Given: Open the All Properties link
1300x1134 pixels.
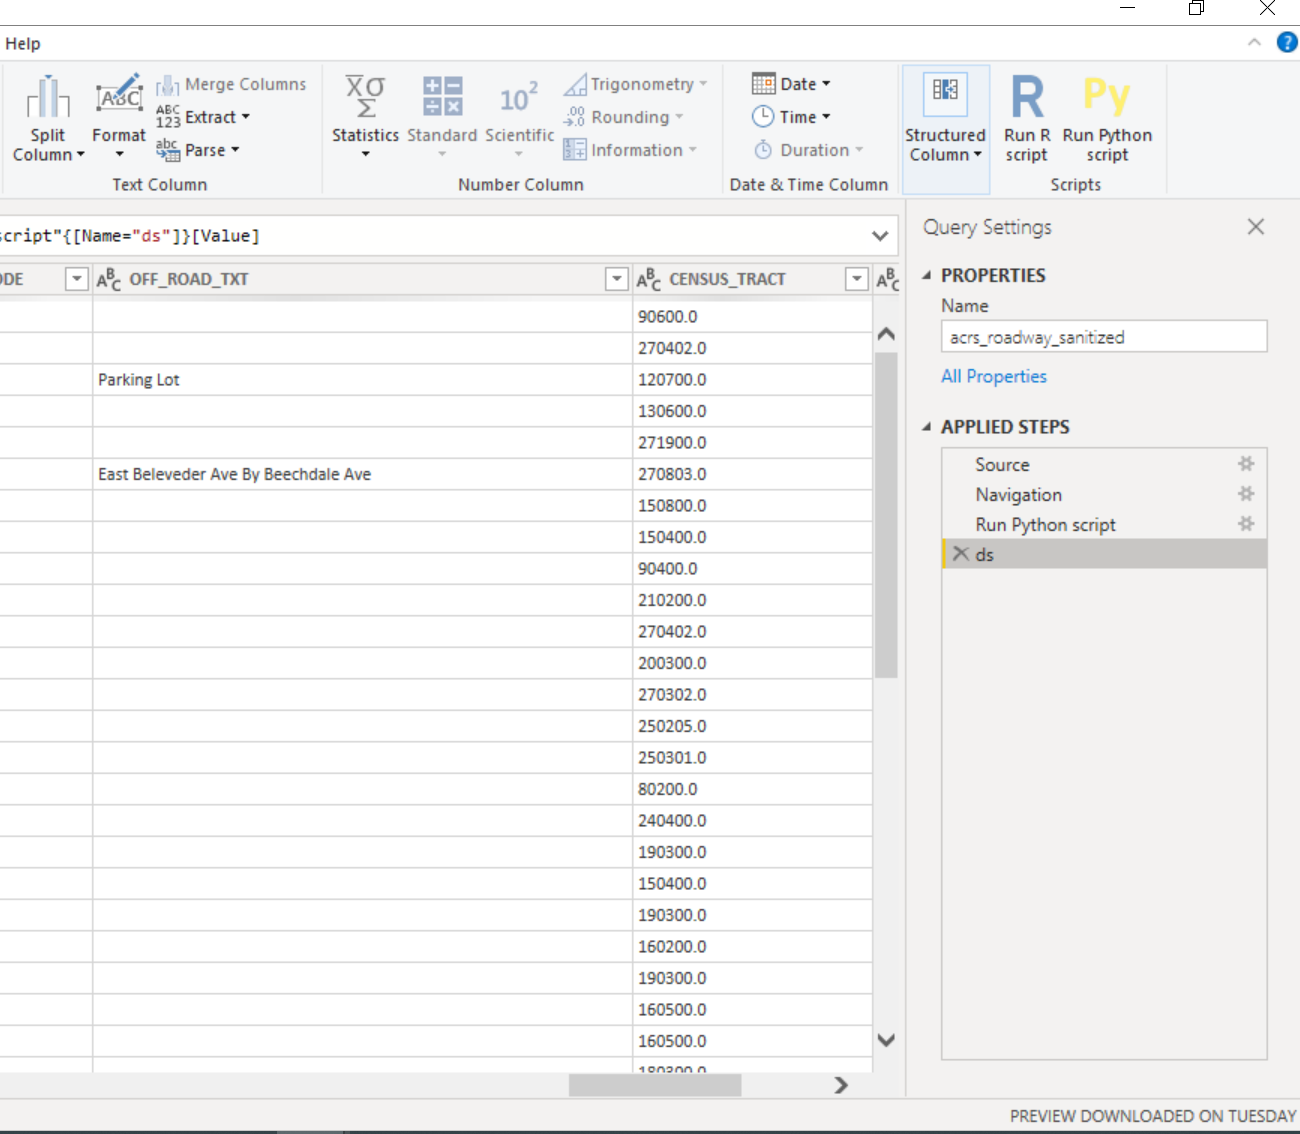Looking at the screenshot, I should point(994,376).
